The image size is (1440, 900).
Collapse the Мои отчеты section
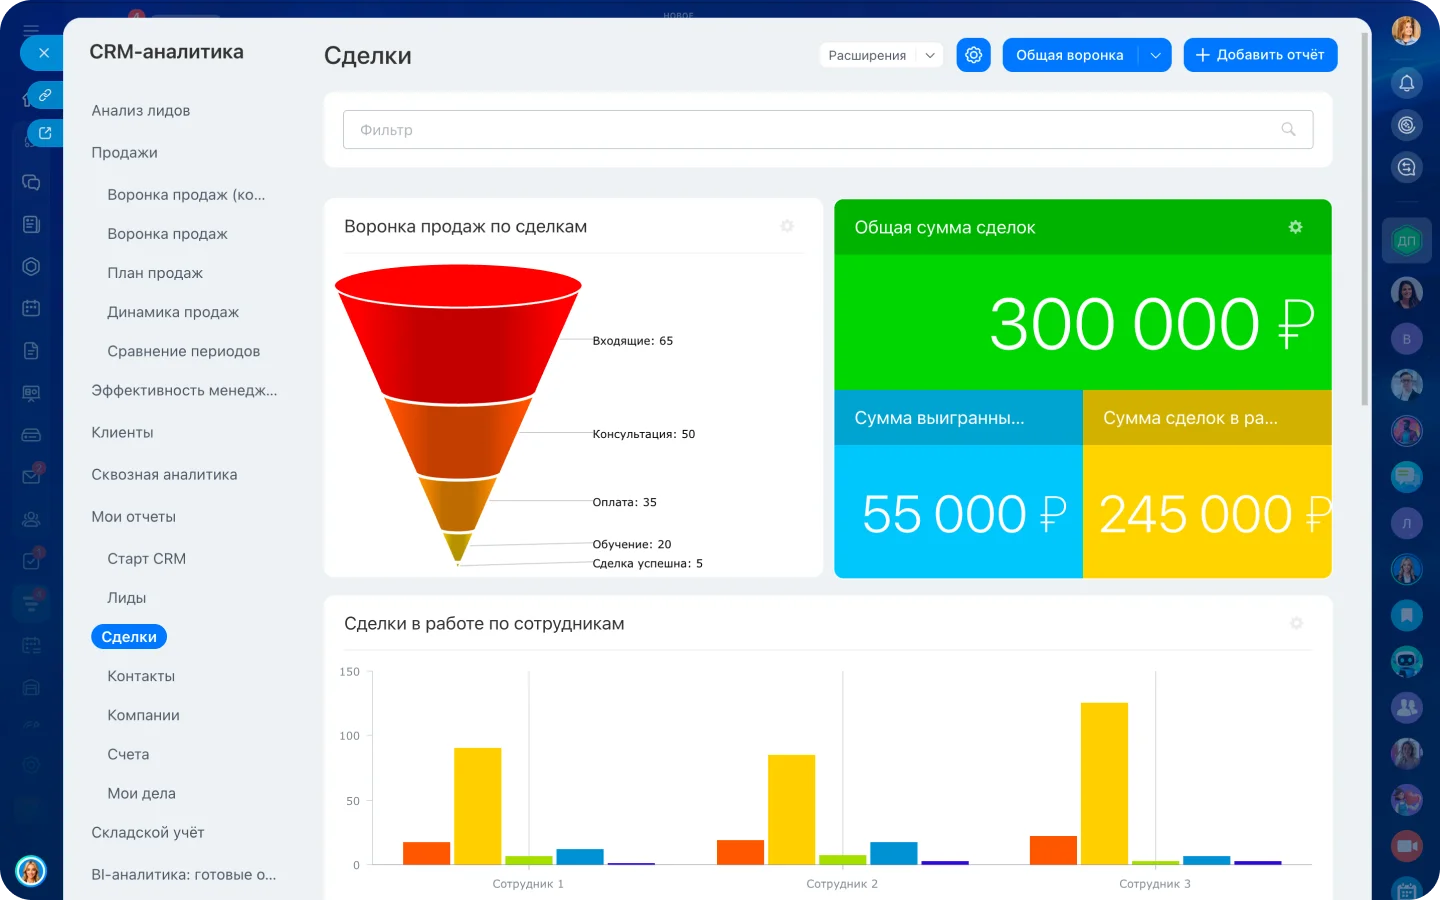pos(134,516)
